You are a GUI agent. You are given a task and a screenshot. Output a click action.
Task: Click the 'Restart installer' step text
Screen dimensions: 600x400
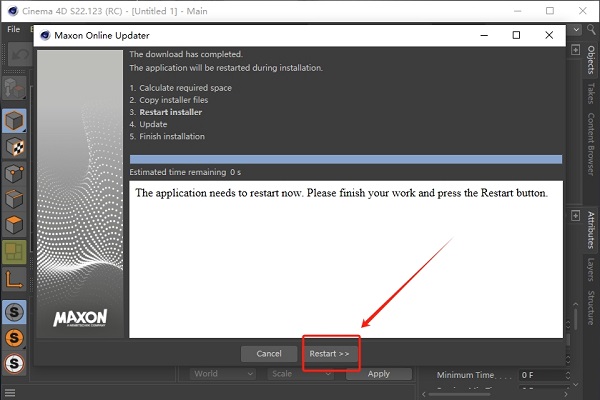(171, 112)
